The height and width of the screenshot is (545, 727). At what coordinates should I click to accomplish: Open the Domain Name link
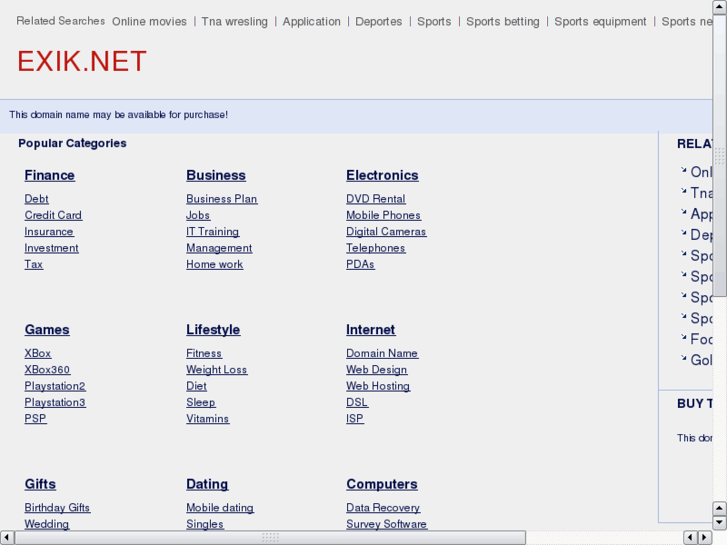[382, 353]
